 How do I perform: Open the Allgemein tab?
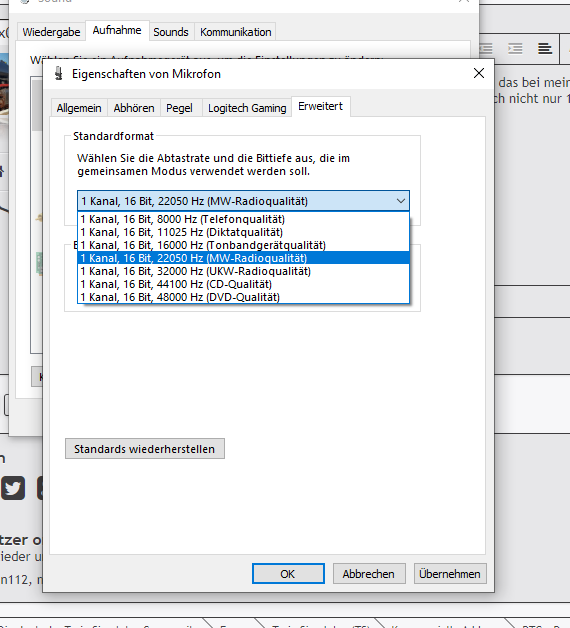point(79,108)
